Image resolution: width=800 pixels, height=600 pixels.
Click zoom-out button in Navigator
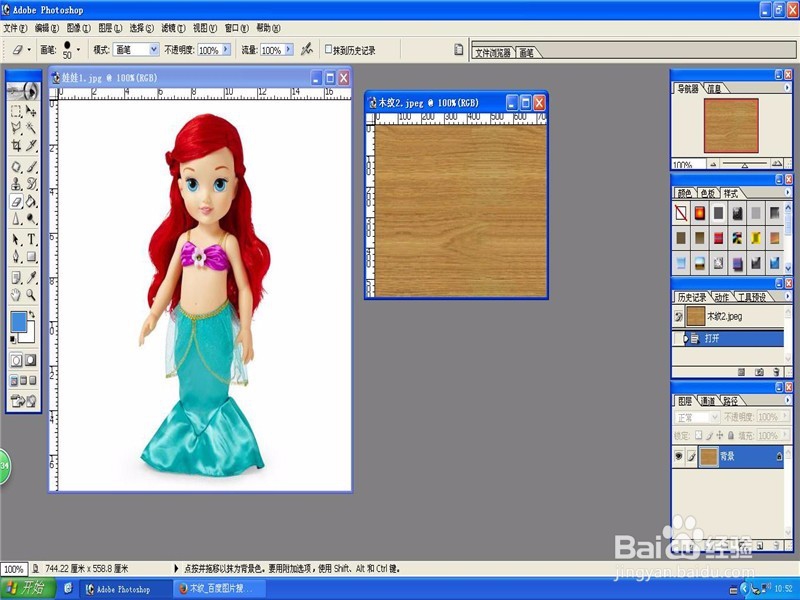tap(713, 164)
